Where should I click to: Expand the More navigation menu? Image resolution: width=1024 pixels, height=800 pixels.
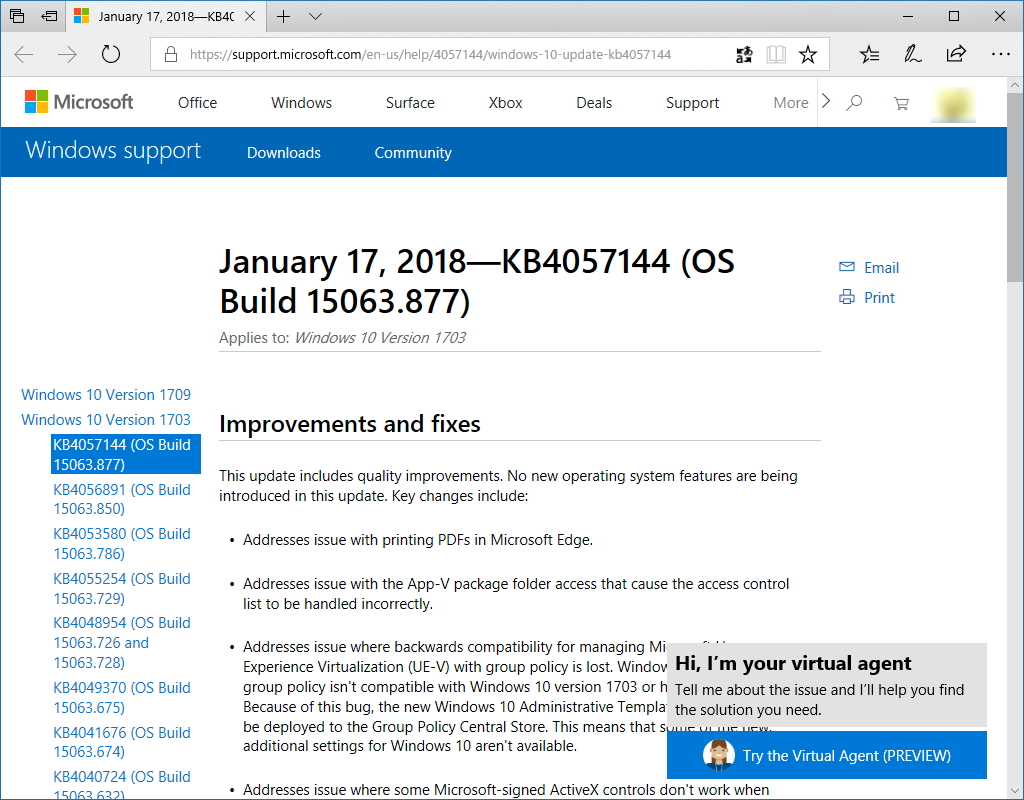791,102
